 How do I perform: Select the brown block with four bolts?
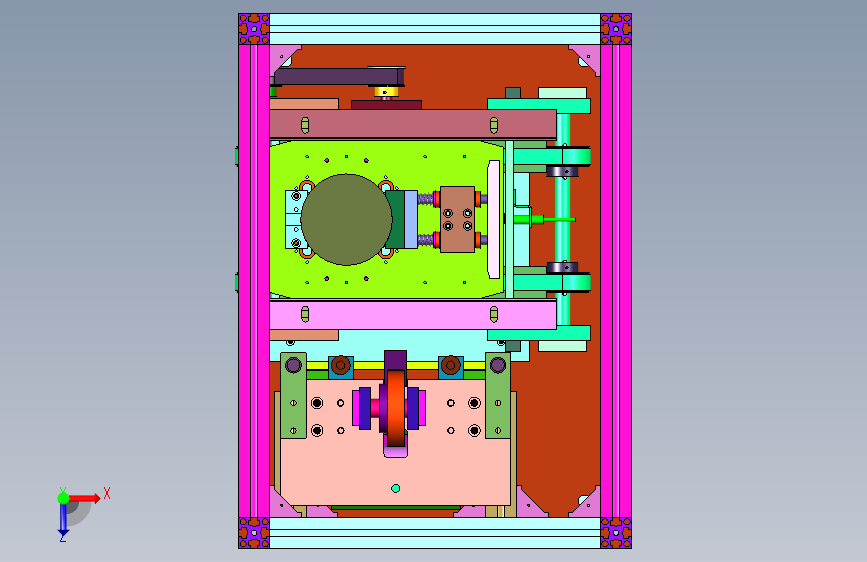point(457,220)
